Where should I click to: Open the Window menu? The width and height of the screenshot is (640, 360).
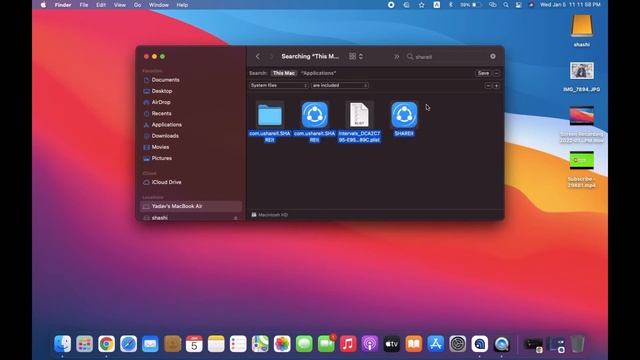(x=159, y=5)
